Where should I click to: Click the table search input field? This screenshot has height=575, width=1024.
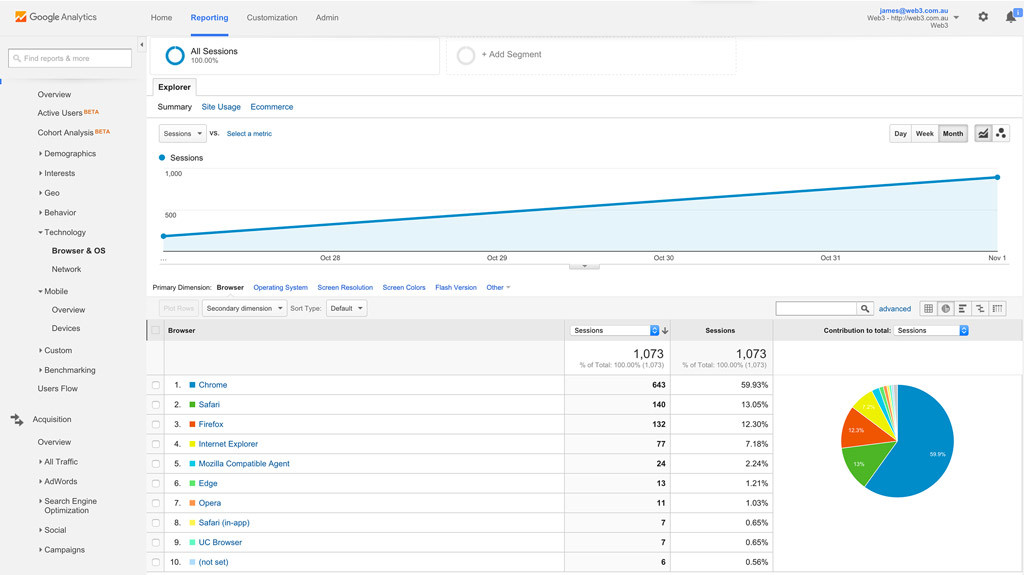[x=816, y=308]
